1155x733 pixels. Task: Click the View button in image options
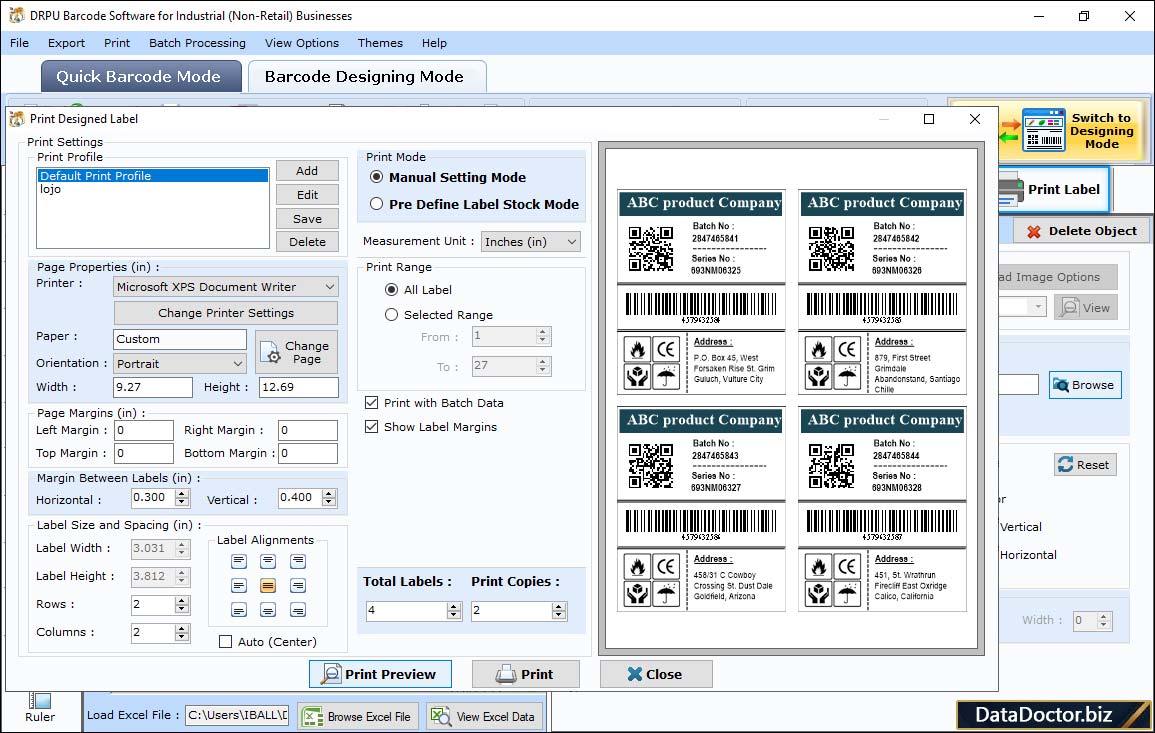coord(1085,307)
